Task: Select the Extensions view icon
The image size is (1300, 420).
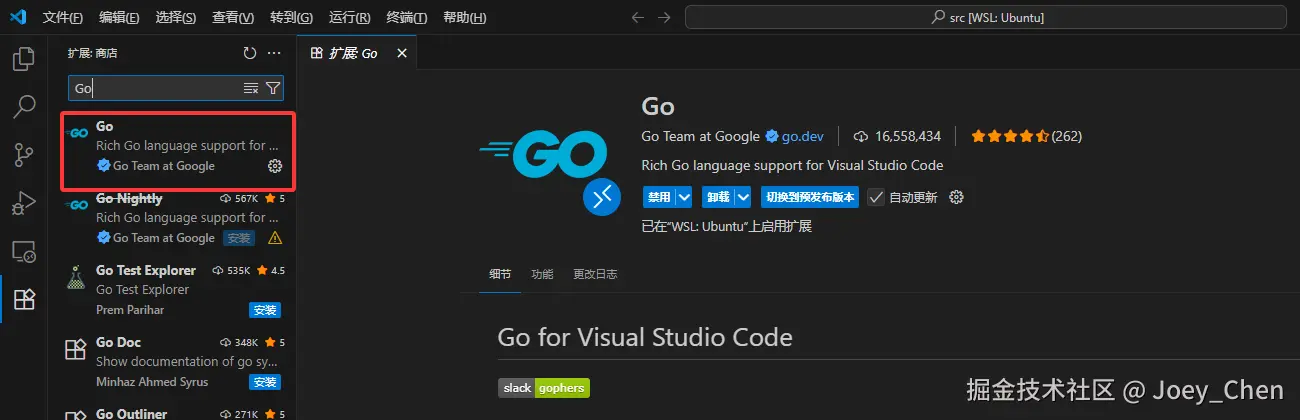Action: pos(23,299)
